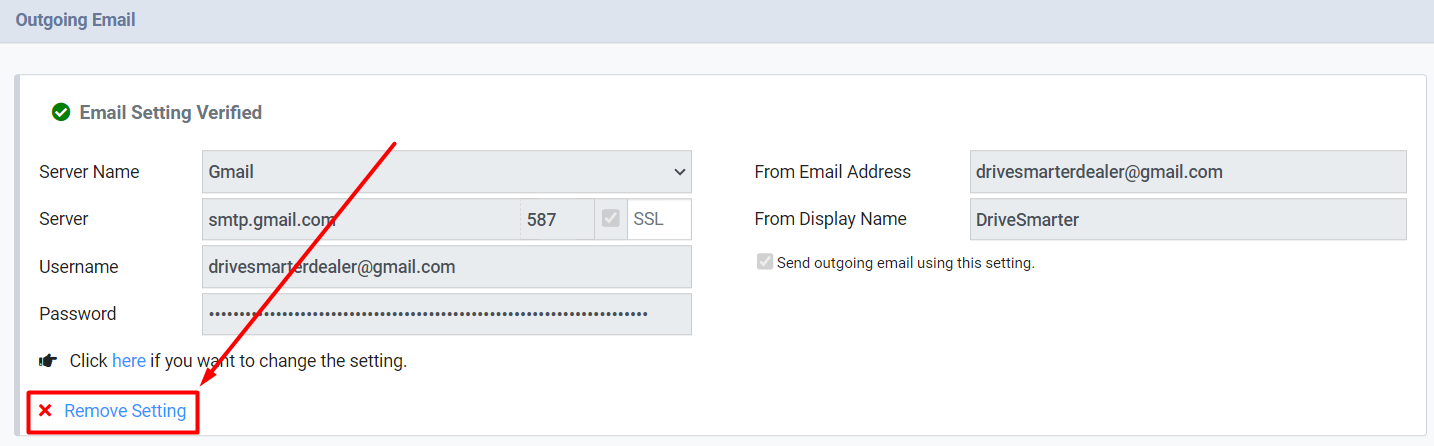Click the Remove Setting link
The width and height of the screenshot is (1434, 446).
[125, 411]
